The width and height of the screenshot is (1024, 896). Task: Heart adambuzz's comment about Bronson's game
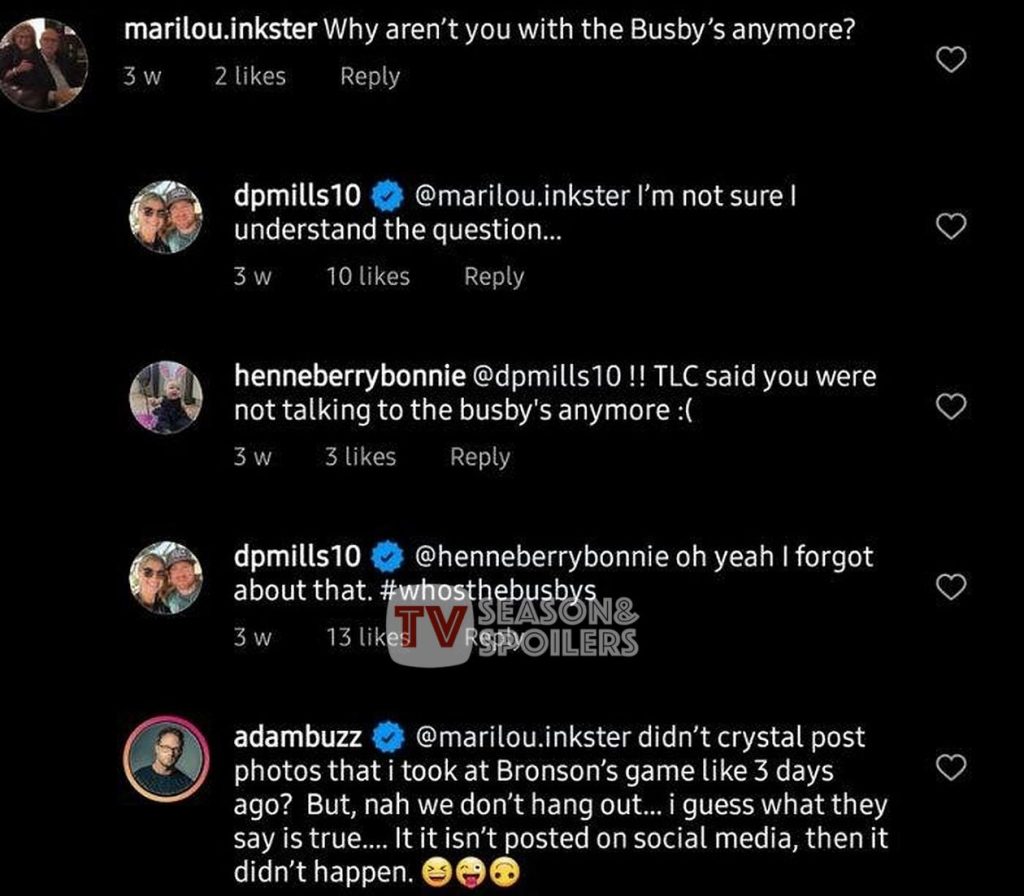tap(951, 767)
